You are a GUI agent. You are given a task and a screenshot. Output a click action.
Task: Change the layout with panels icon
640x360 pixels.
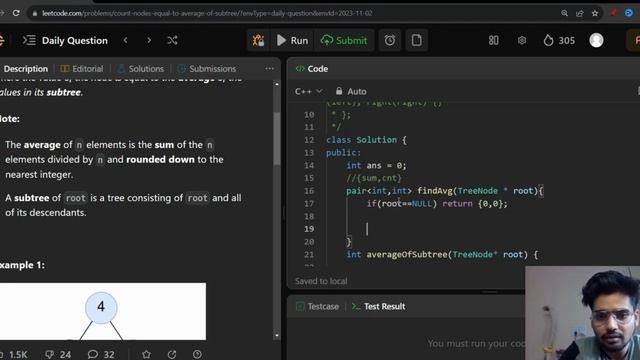(x=493, y=40)
